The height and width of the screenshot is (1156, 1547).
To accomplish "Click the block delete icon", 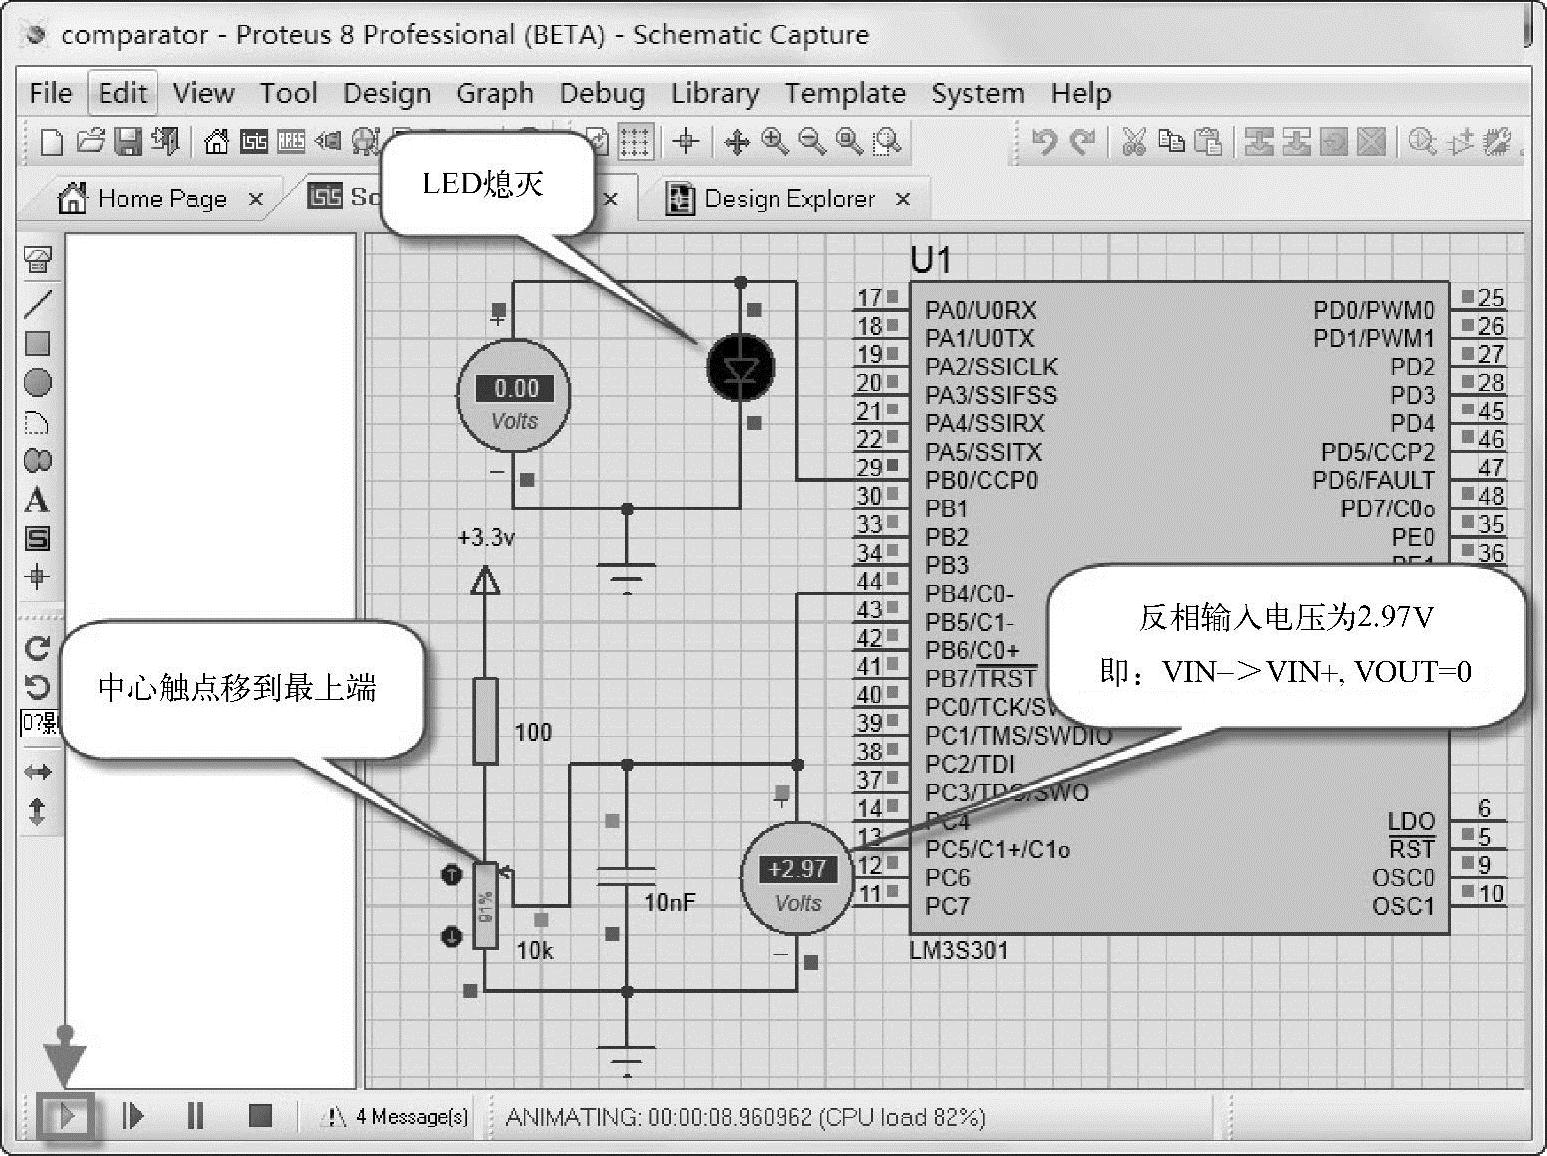I will pyautogui.click(x=1372, y=142).
